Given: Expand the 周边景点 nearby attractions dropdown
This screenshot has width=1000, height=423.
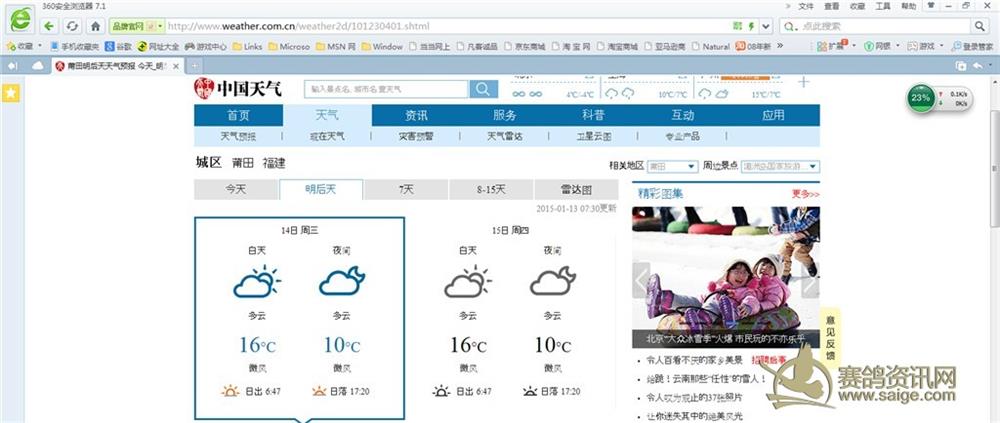Looking at the screenshot, I should tap(813, 166).
